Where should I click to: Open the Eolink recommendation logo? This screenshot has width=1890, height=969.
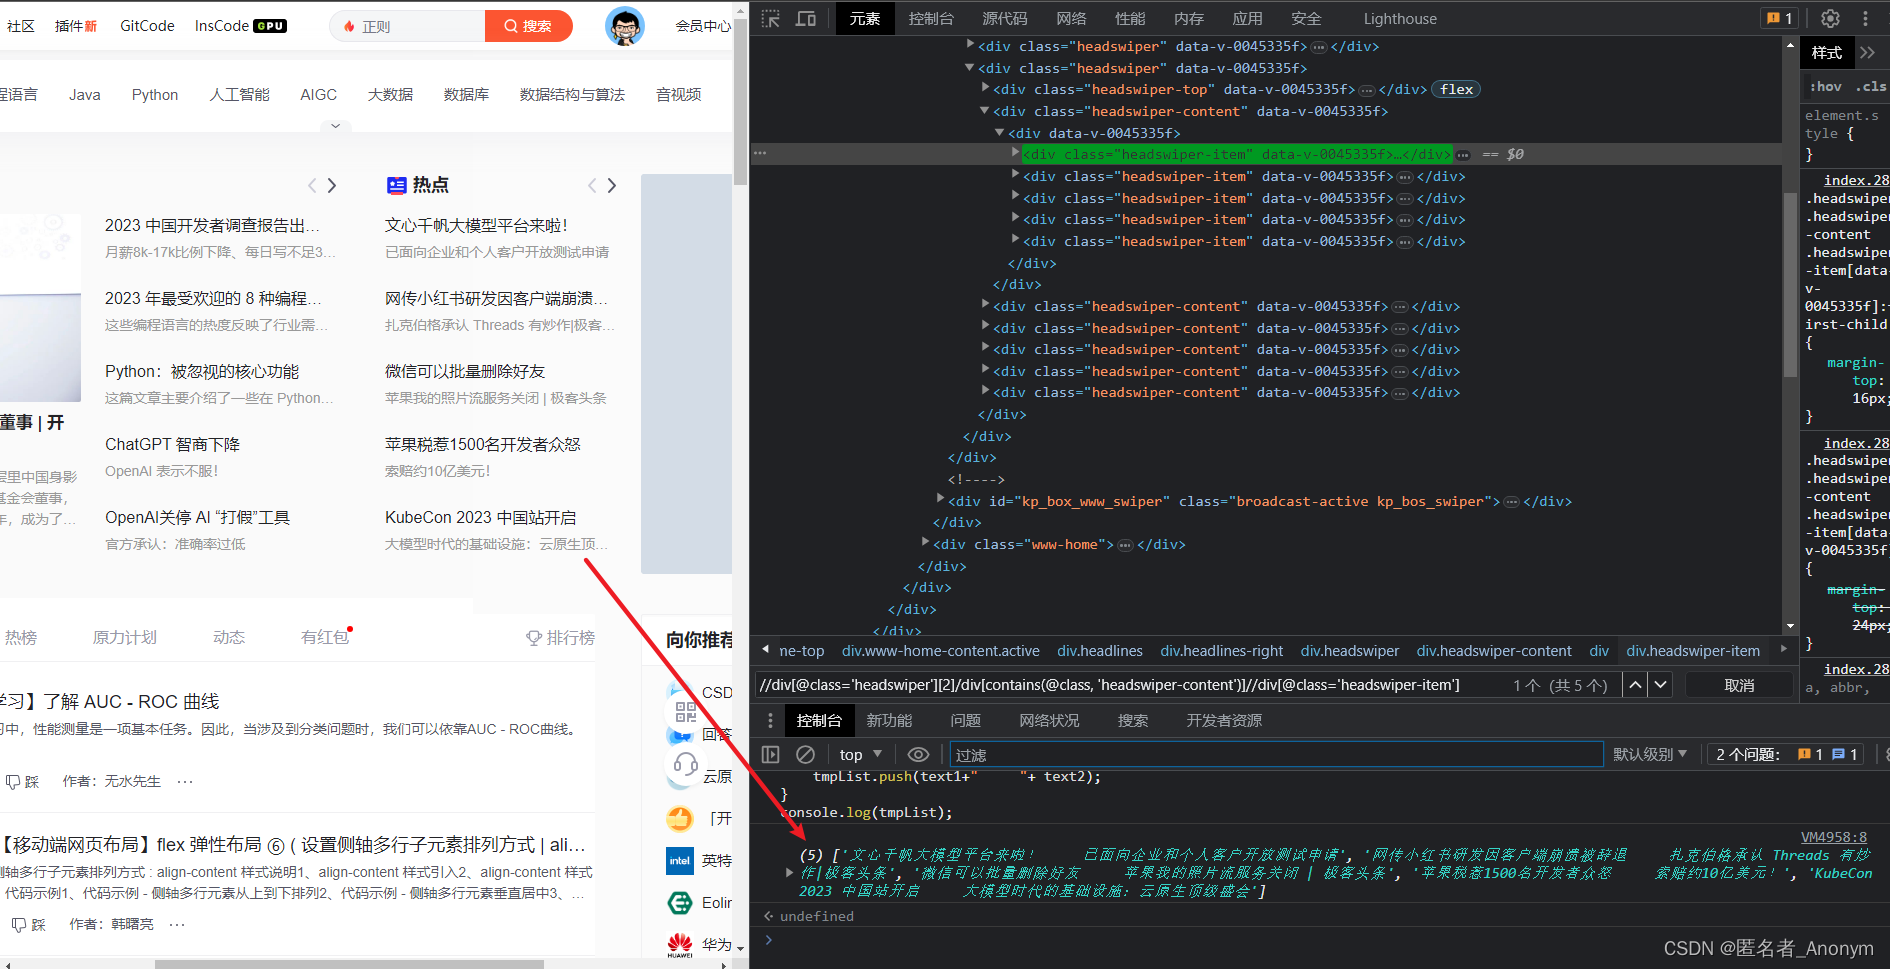point(680,903)
